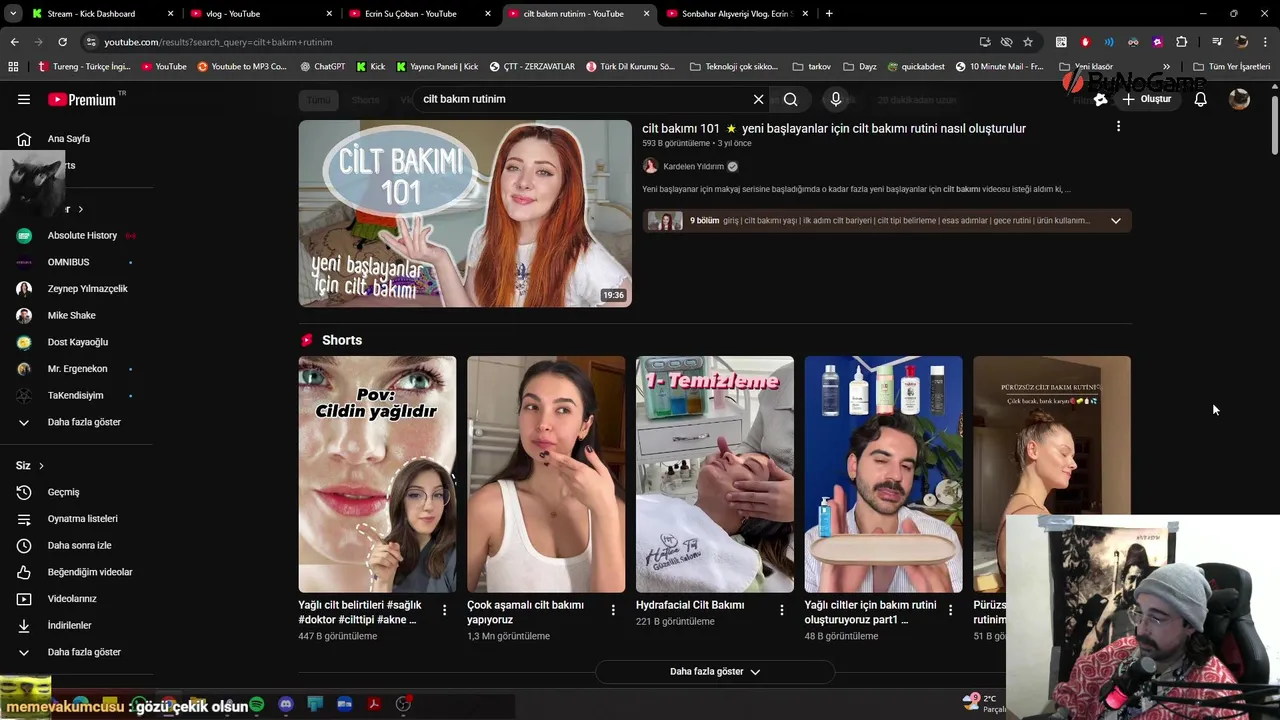Open the Pov: Cildin yağlıdır short

[377, 474]
